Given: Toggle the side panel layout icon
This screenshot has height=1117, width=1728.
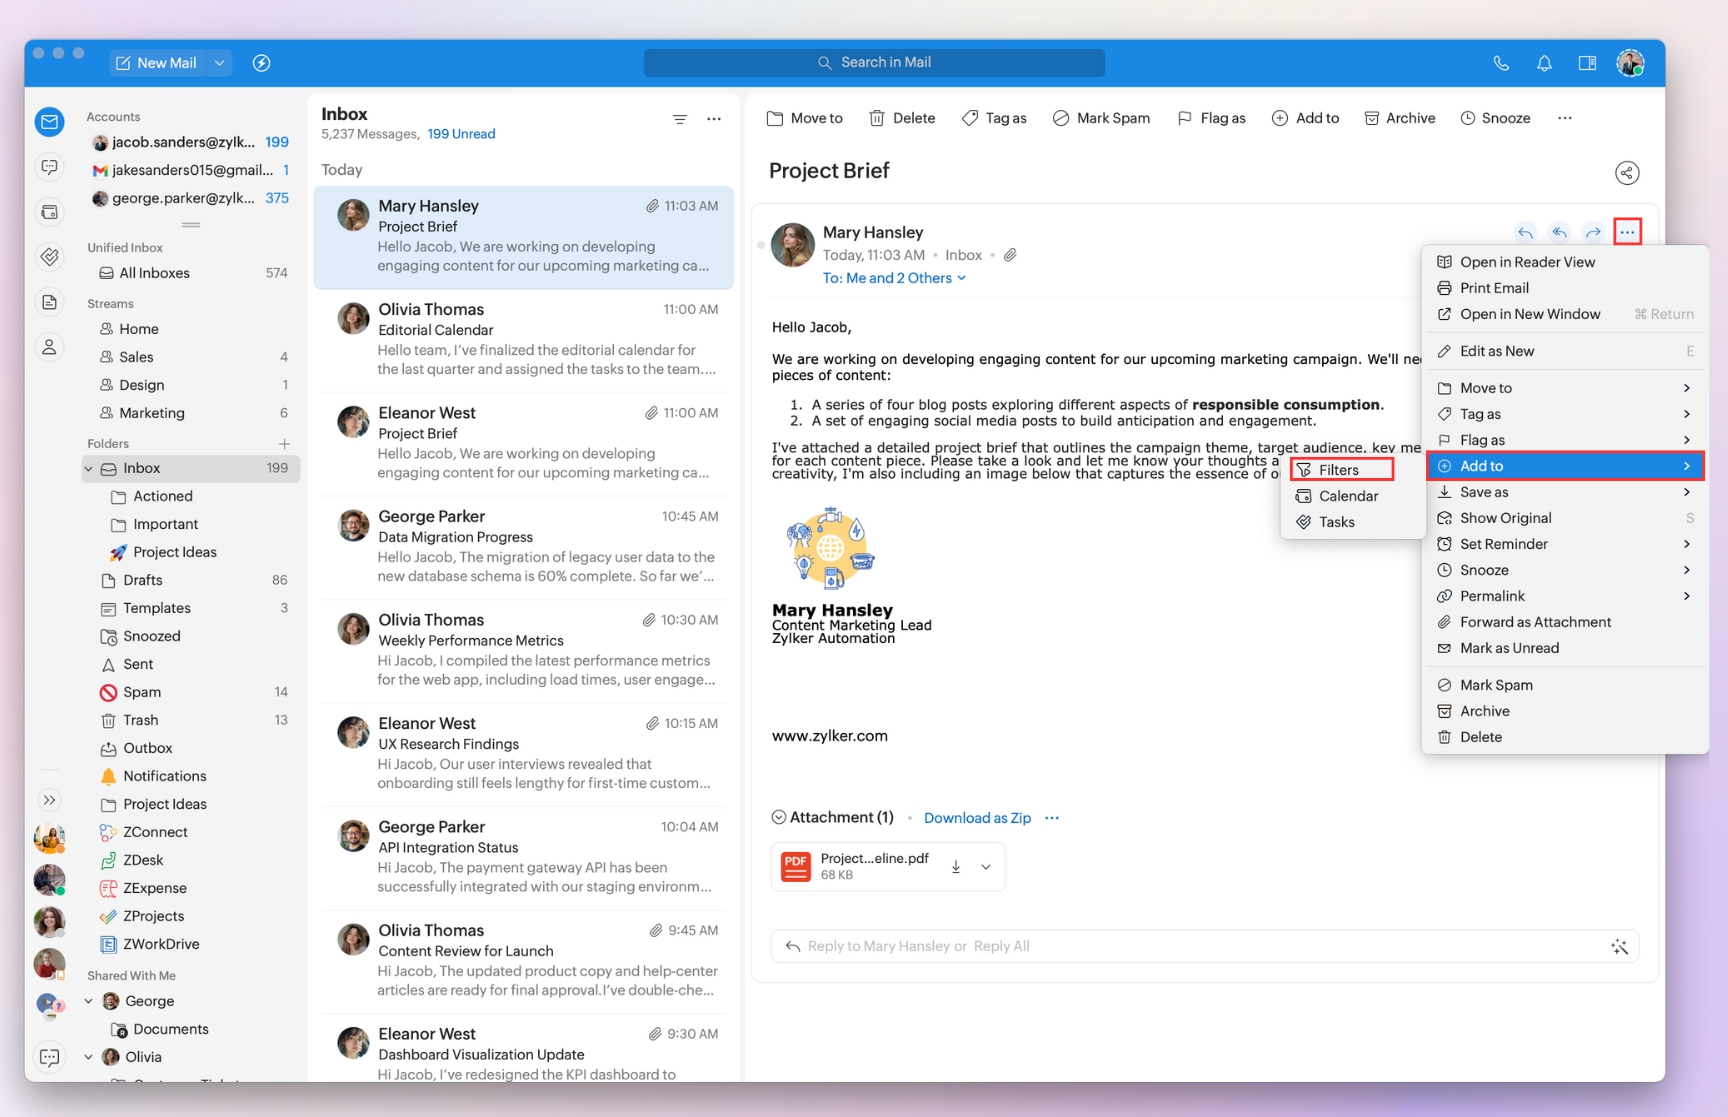Looking at the screenshot, I should tap(1587, 63).
